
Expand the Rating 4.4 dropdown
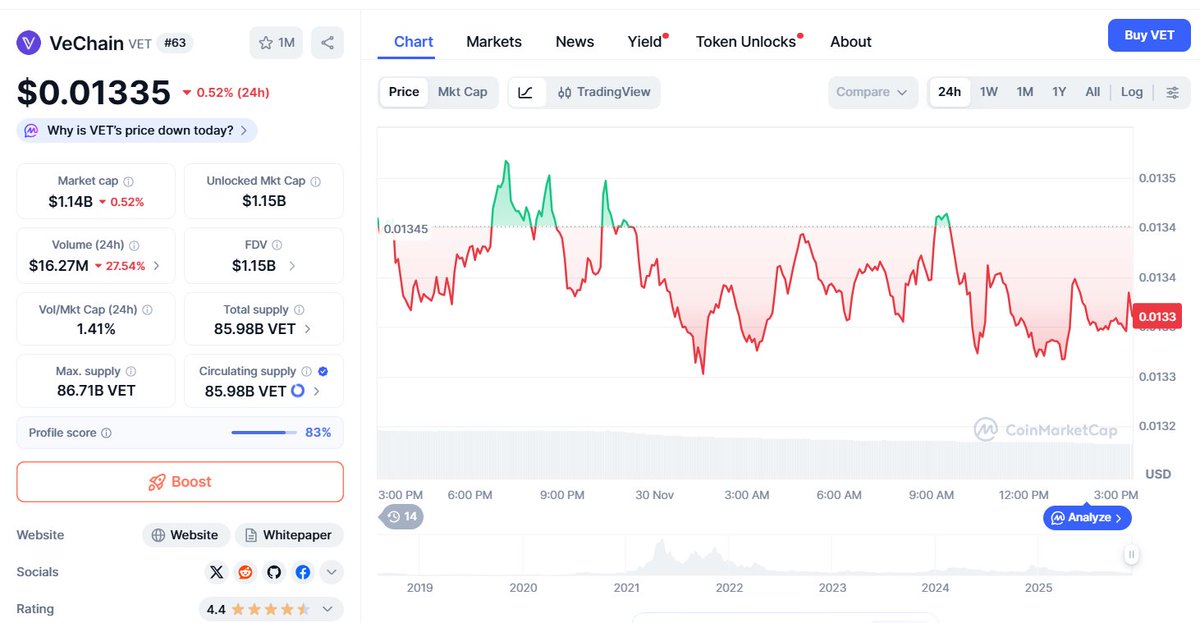point(271,609)
